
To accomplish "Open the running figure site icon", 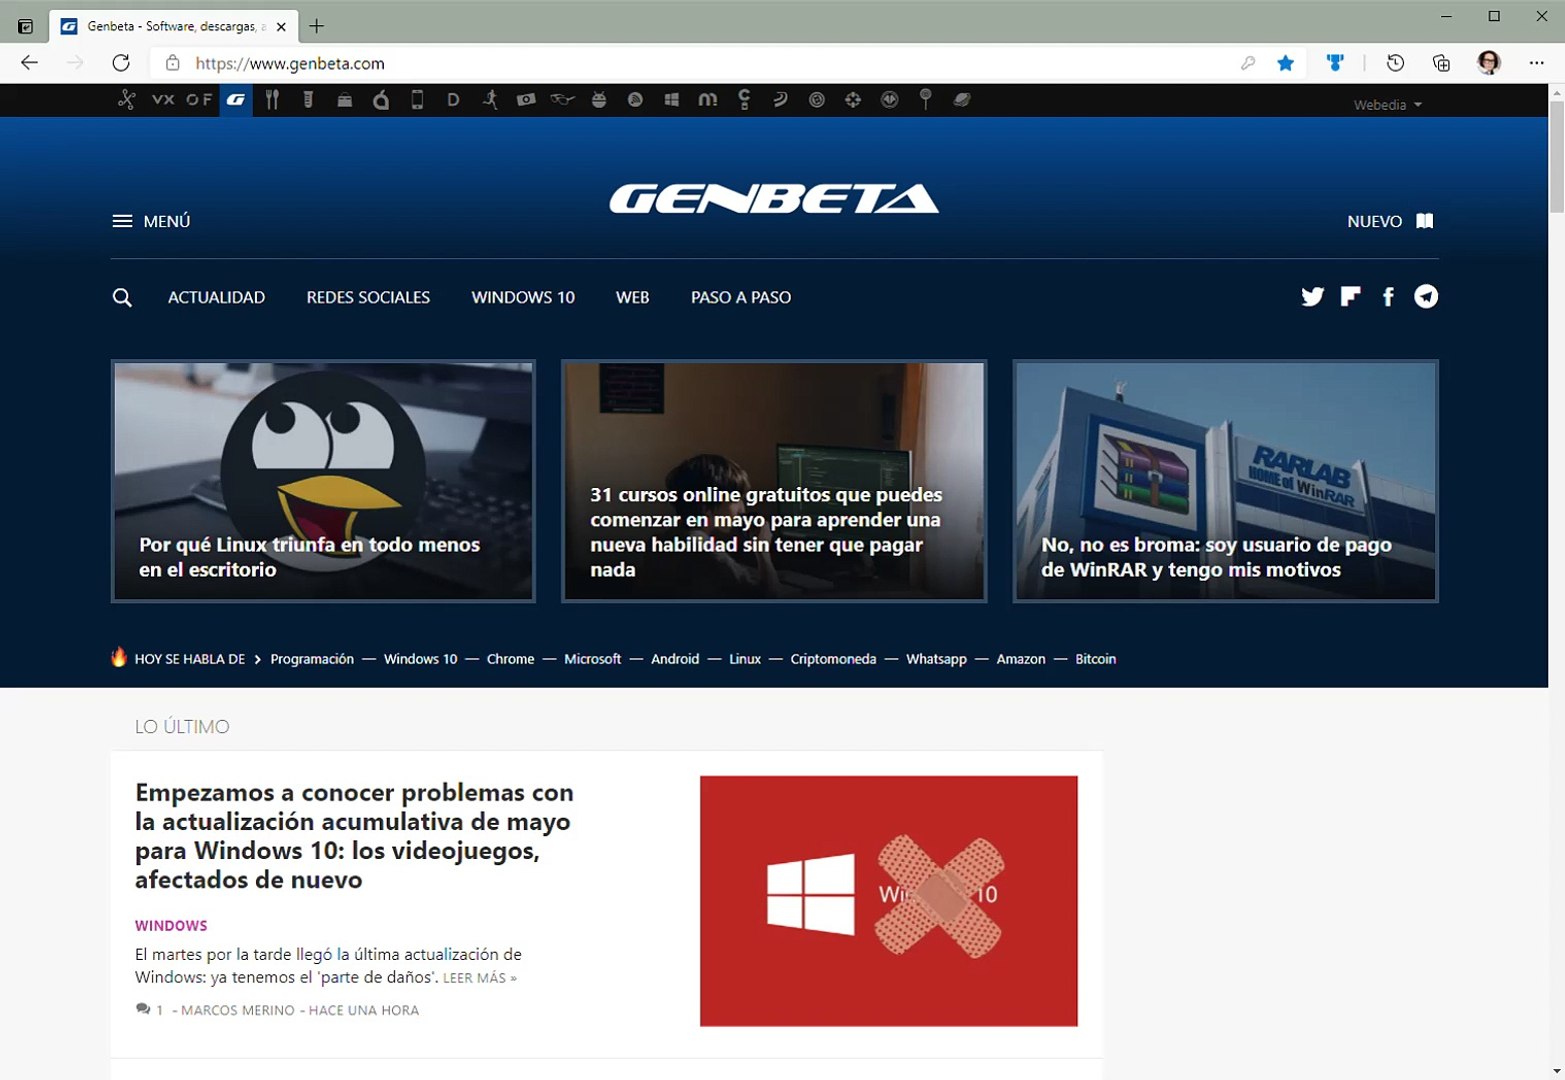I will [x=490, y=99].
